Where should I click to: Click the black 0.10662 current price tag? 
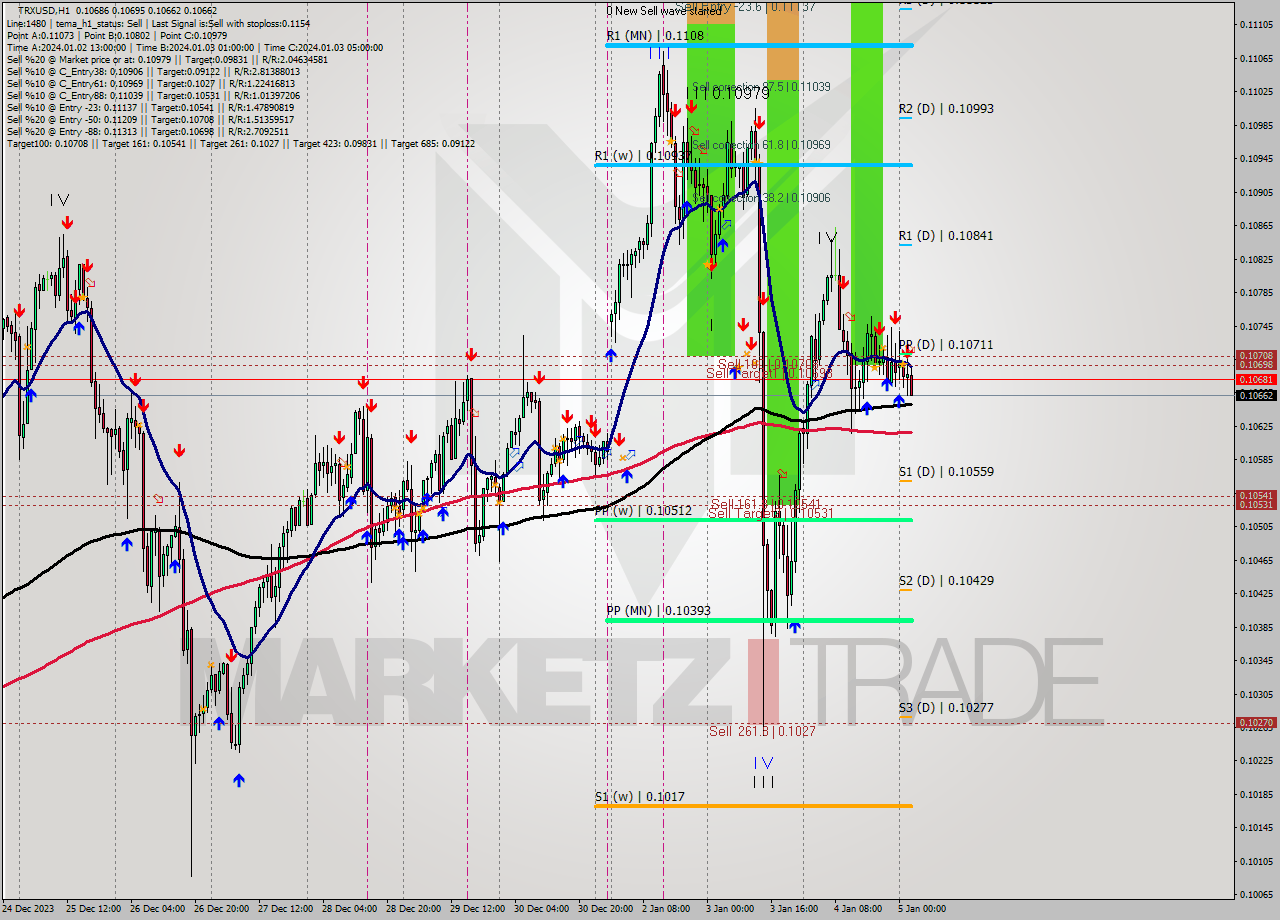[x=1256, y=395]
